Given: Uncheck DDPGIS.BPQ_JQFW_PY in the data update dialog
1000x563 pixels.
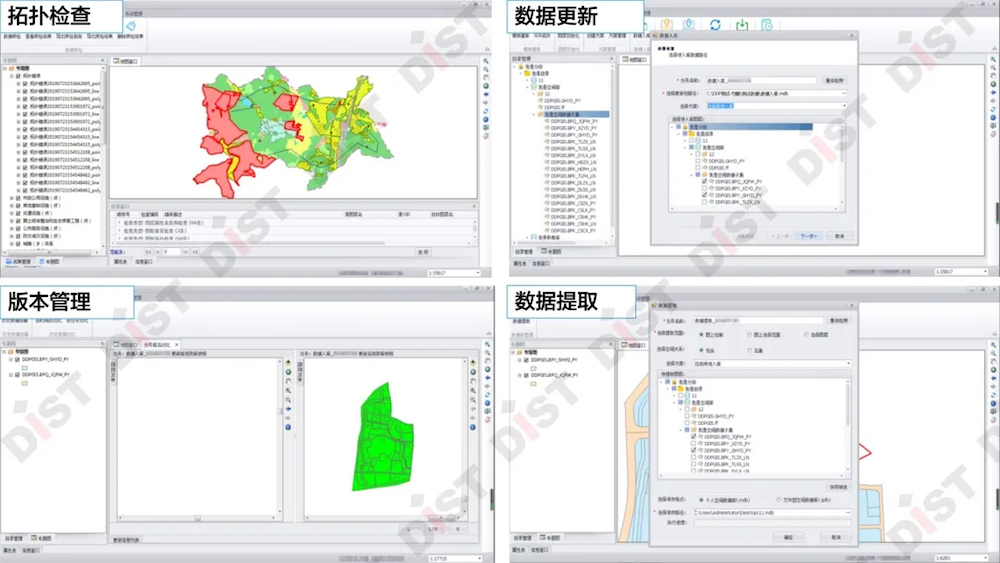Looking at the screenshot, I should click(705, 182).
